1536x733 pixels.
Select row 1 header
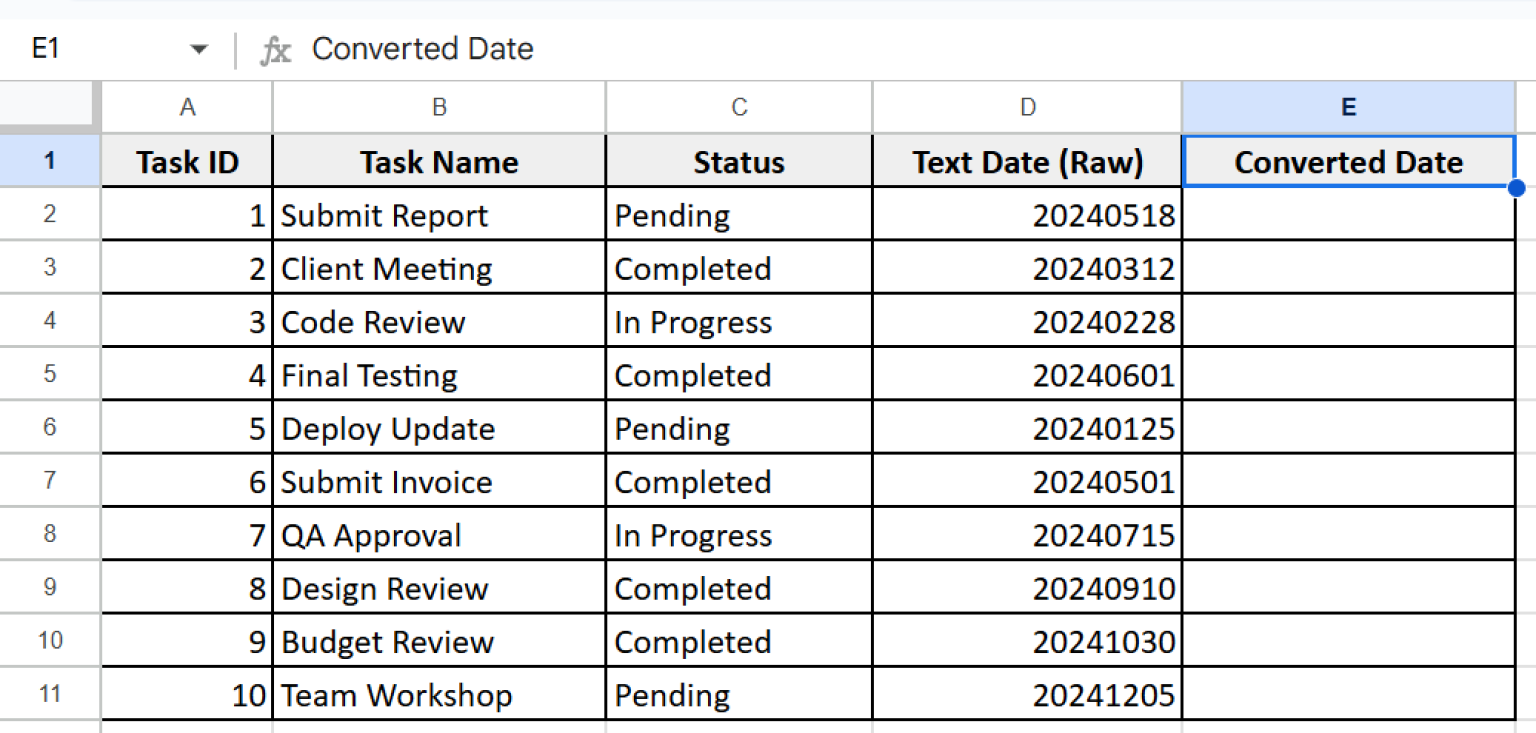[x=50, y=161]
